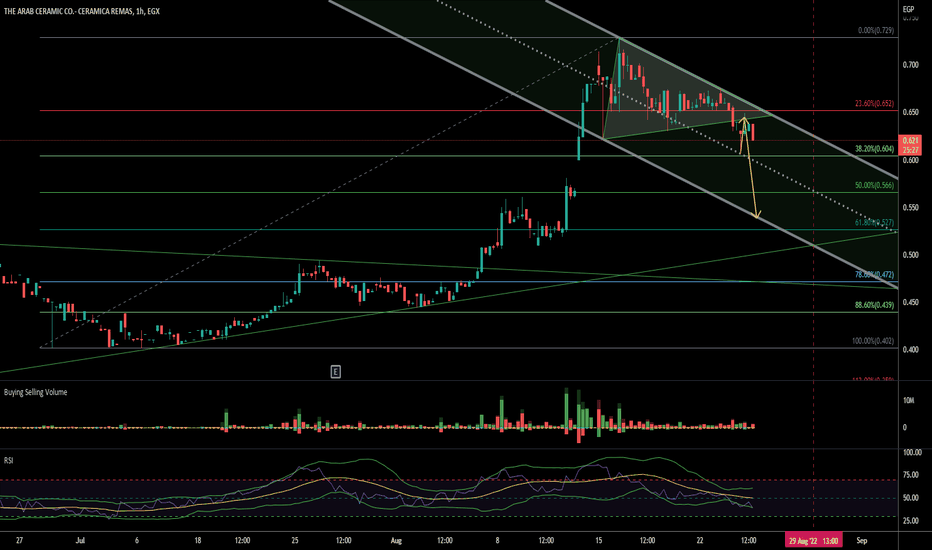Click the RSI indicator label
This screenshot has width=932, height=550.
click(8, 461)
